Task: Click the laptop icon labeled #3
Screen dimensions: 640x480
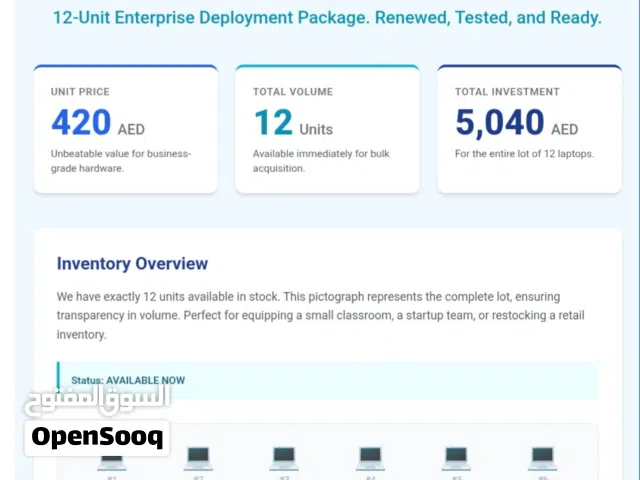Action: click(284, 458)
